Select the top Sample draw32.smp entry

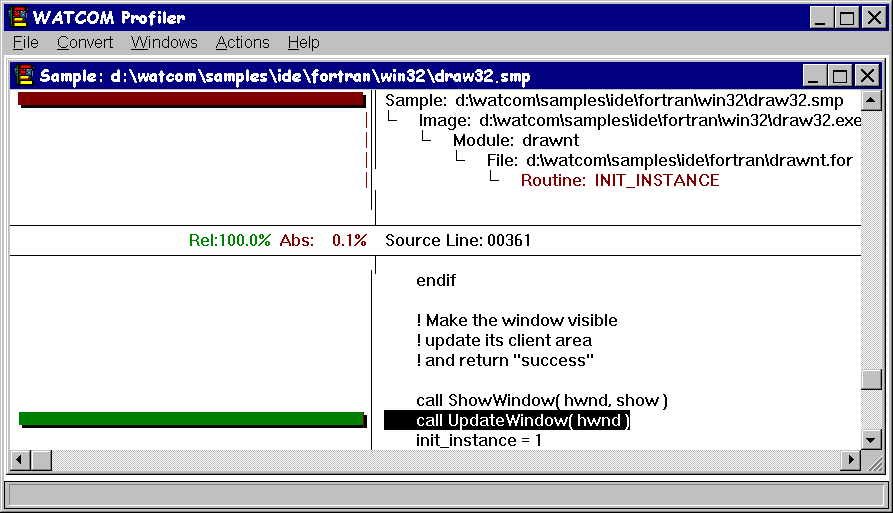click(614, 100)
